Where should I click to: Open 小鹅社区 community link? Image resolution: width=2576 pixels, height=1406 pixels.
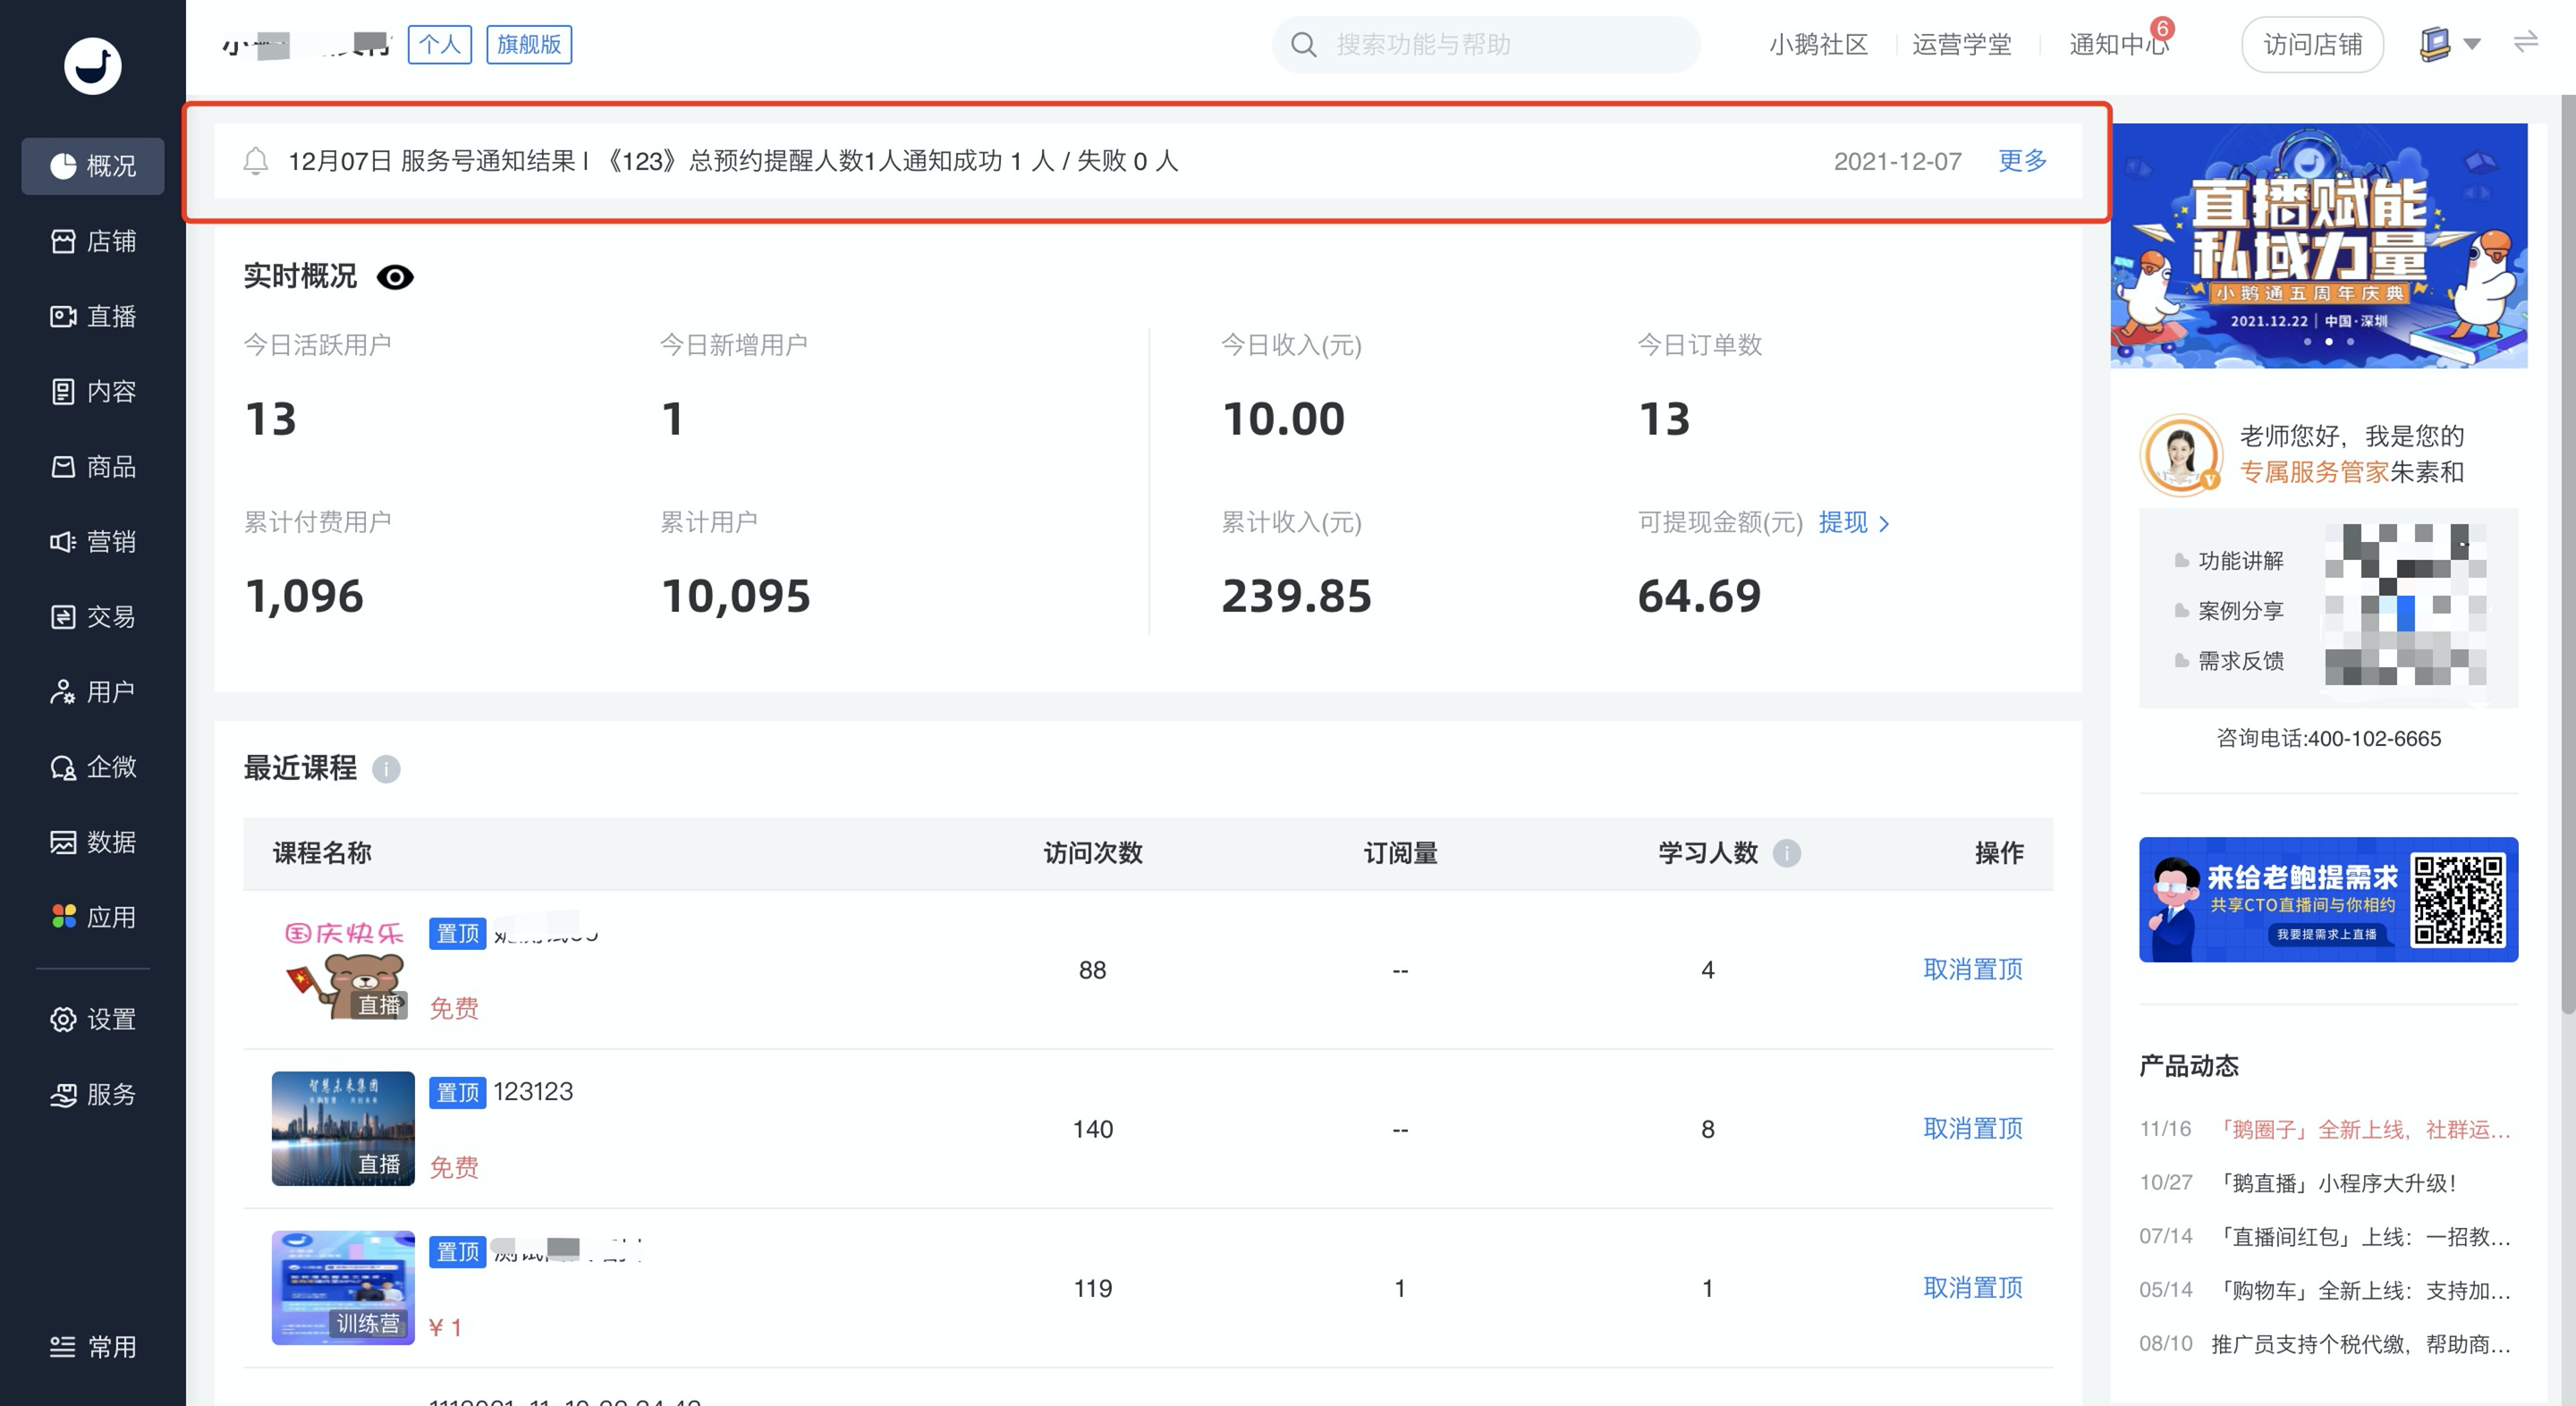pyautogui.click(x=1818, y=44)
